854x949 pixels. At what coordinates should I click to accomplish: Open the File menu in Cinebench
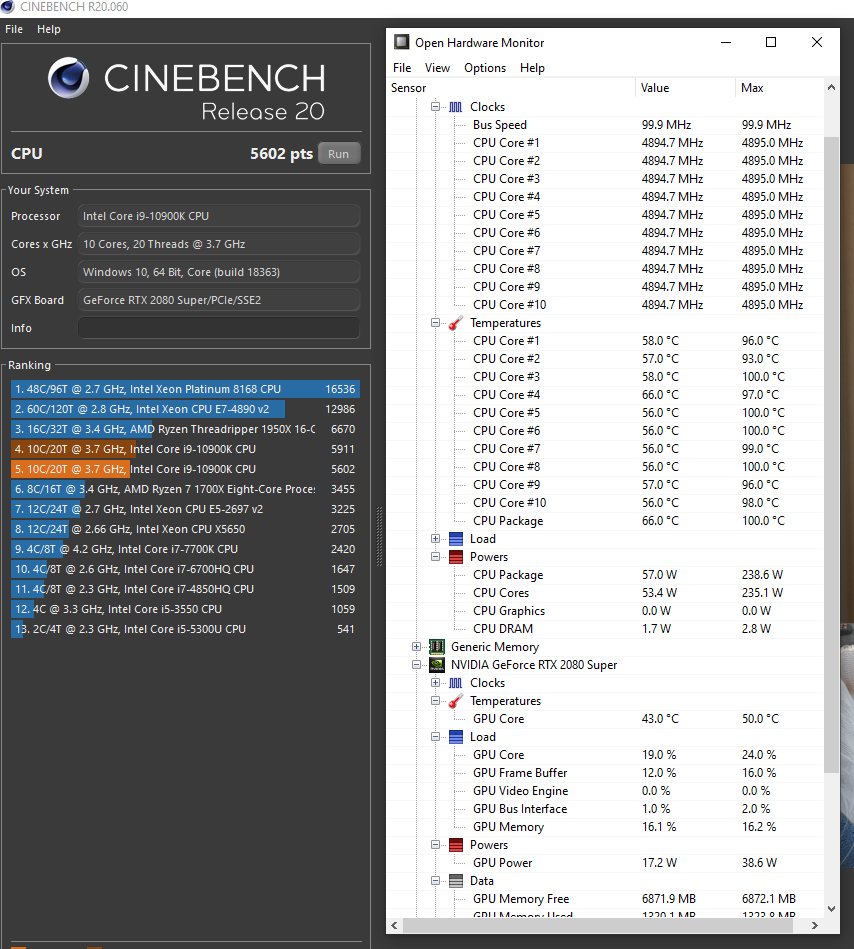click(x=14, y=29)
